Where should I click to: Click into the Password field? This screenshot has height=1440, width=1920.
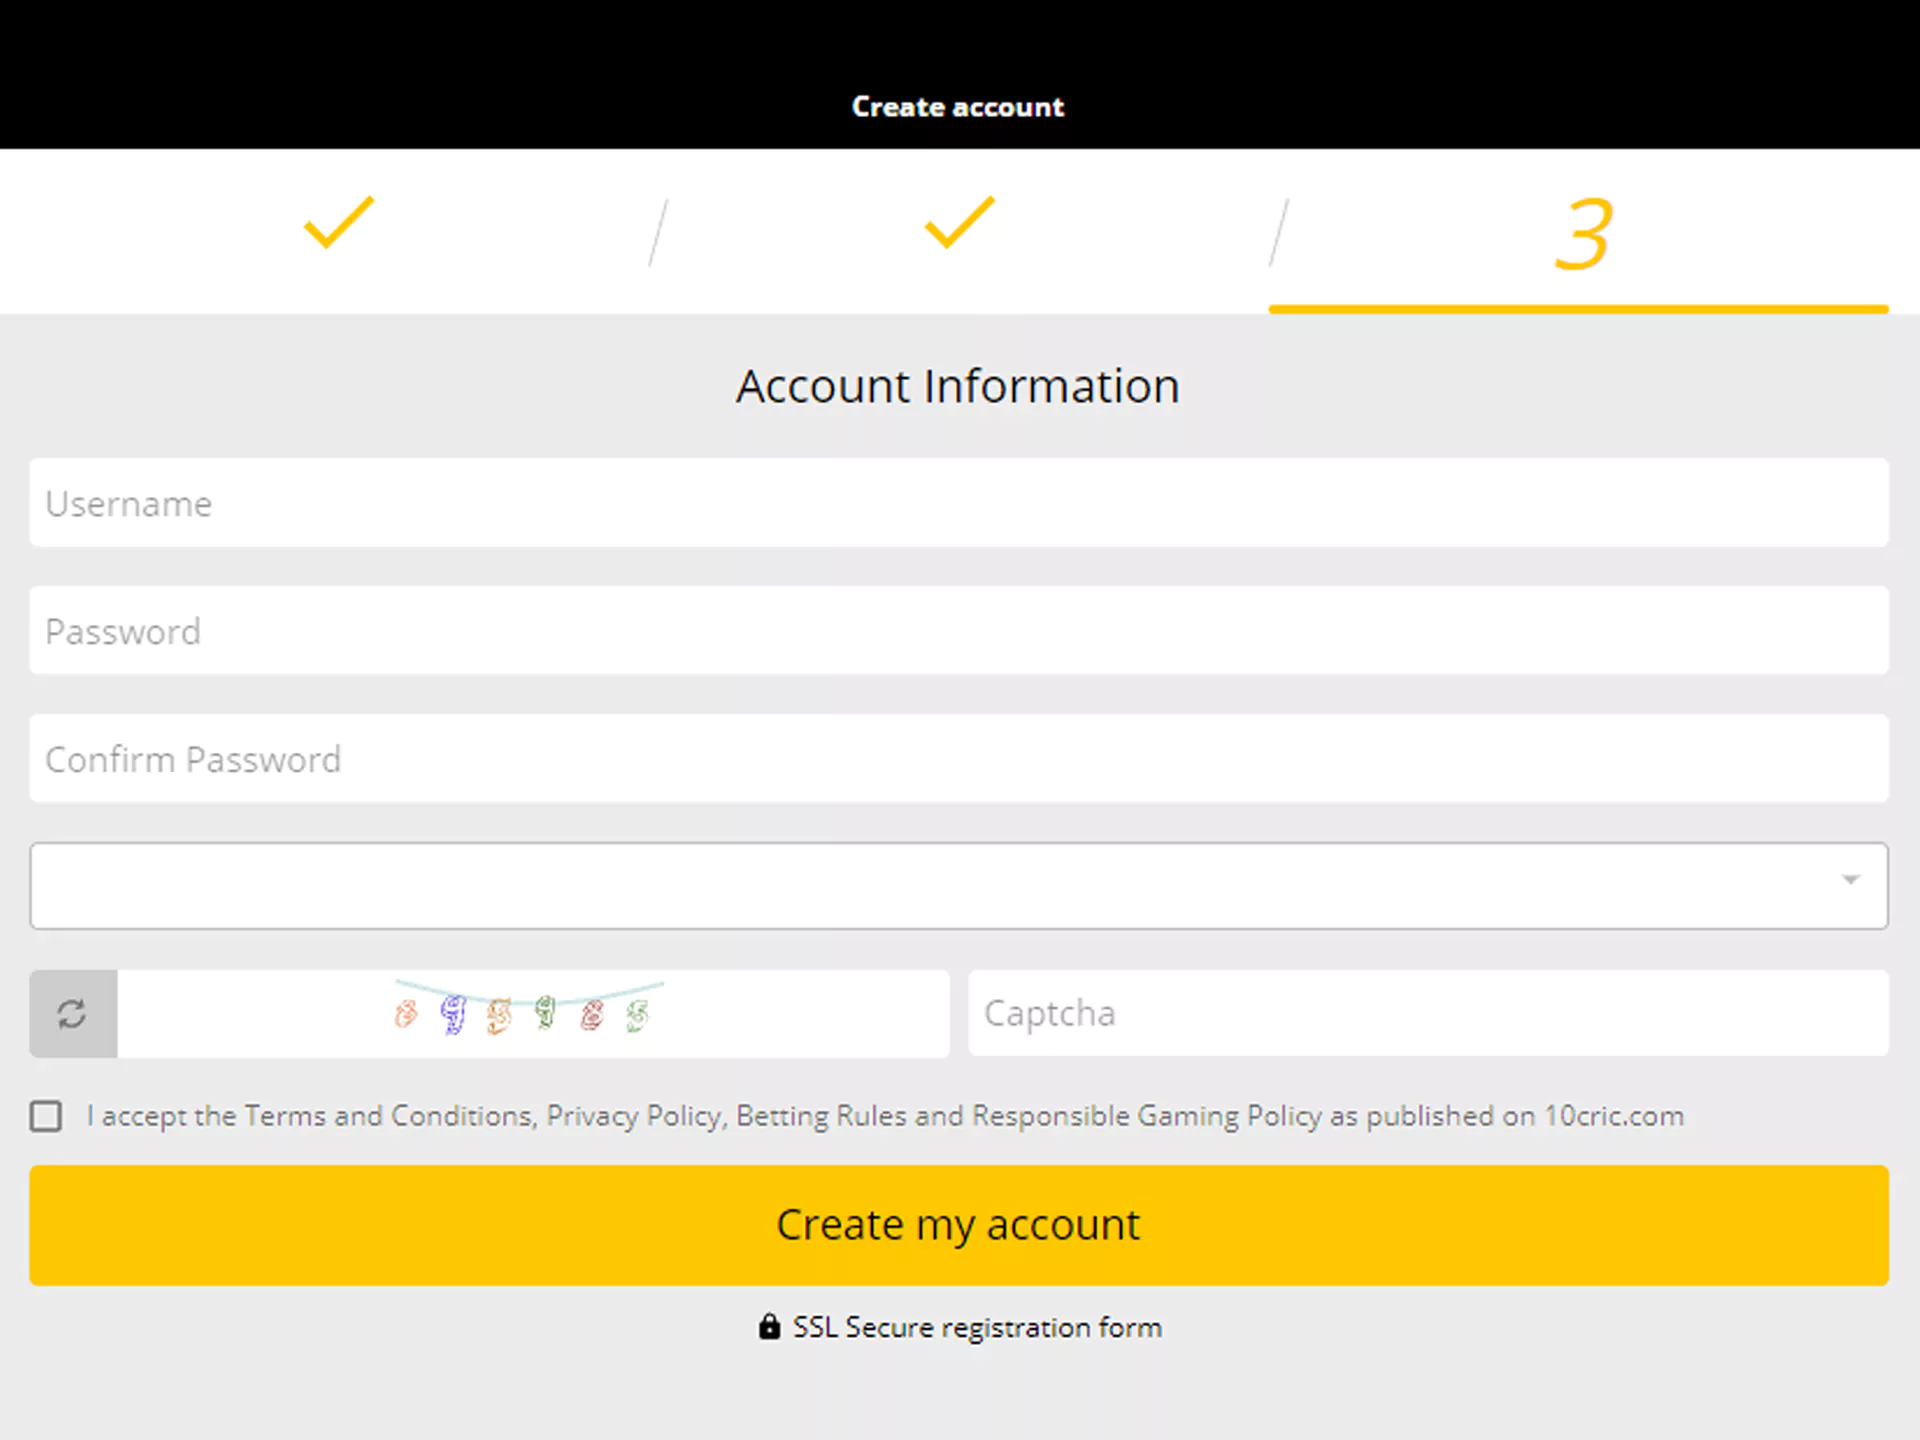[x=959, y=630]
